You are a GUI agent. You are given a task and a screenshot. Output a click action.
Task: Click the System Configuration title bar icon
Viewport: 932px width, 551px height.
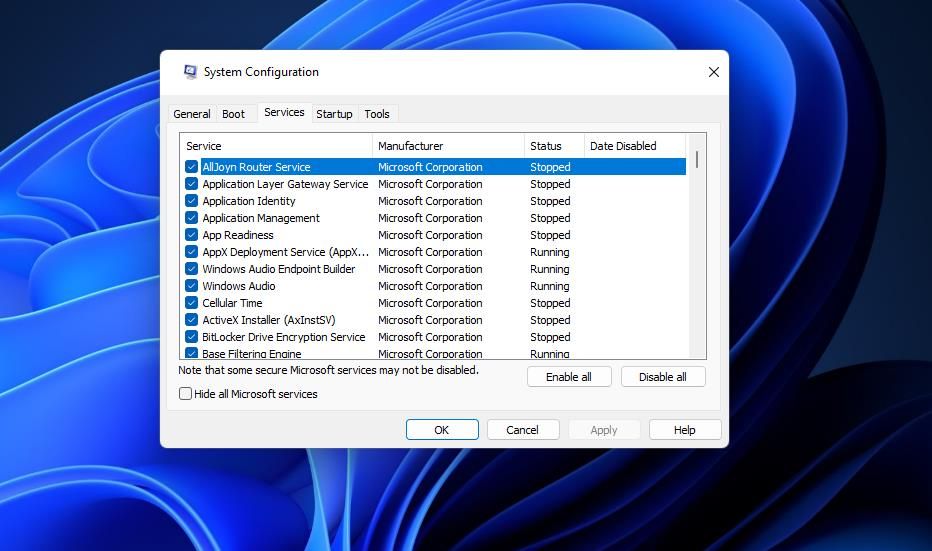click(190, 72)
